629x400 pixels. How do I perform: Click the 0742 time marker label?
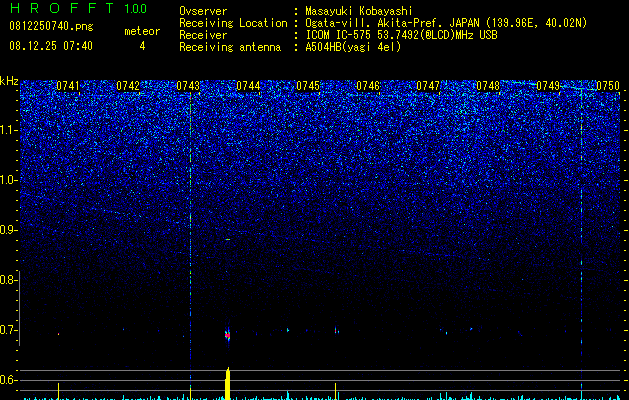tap(128, 86)
